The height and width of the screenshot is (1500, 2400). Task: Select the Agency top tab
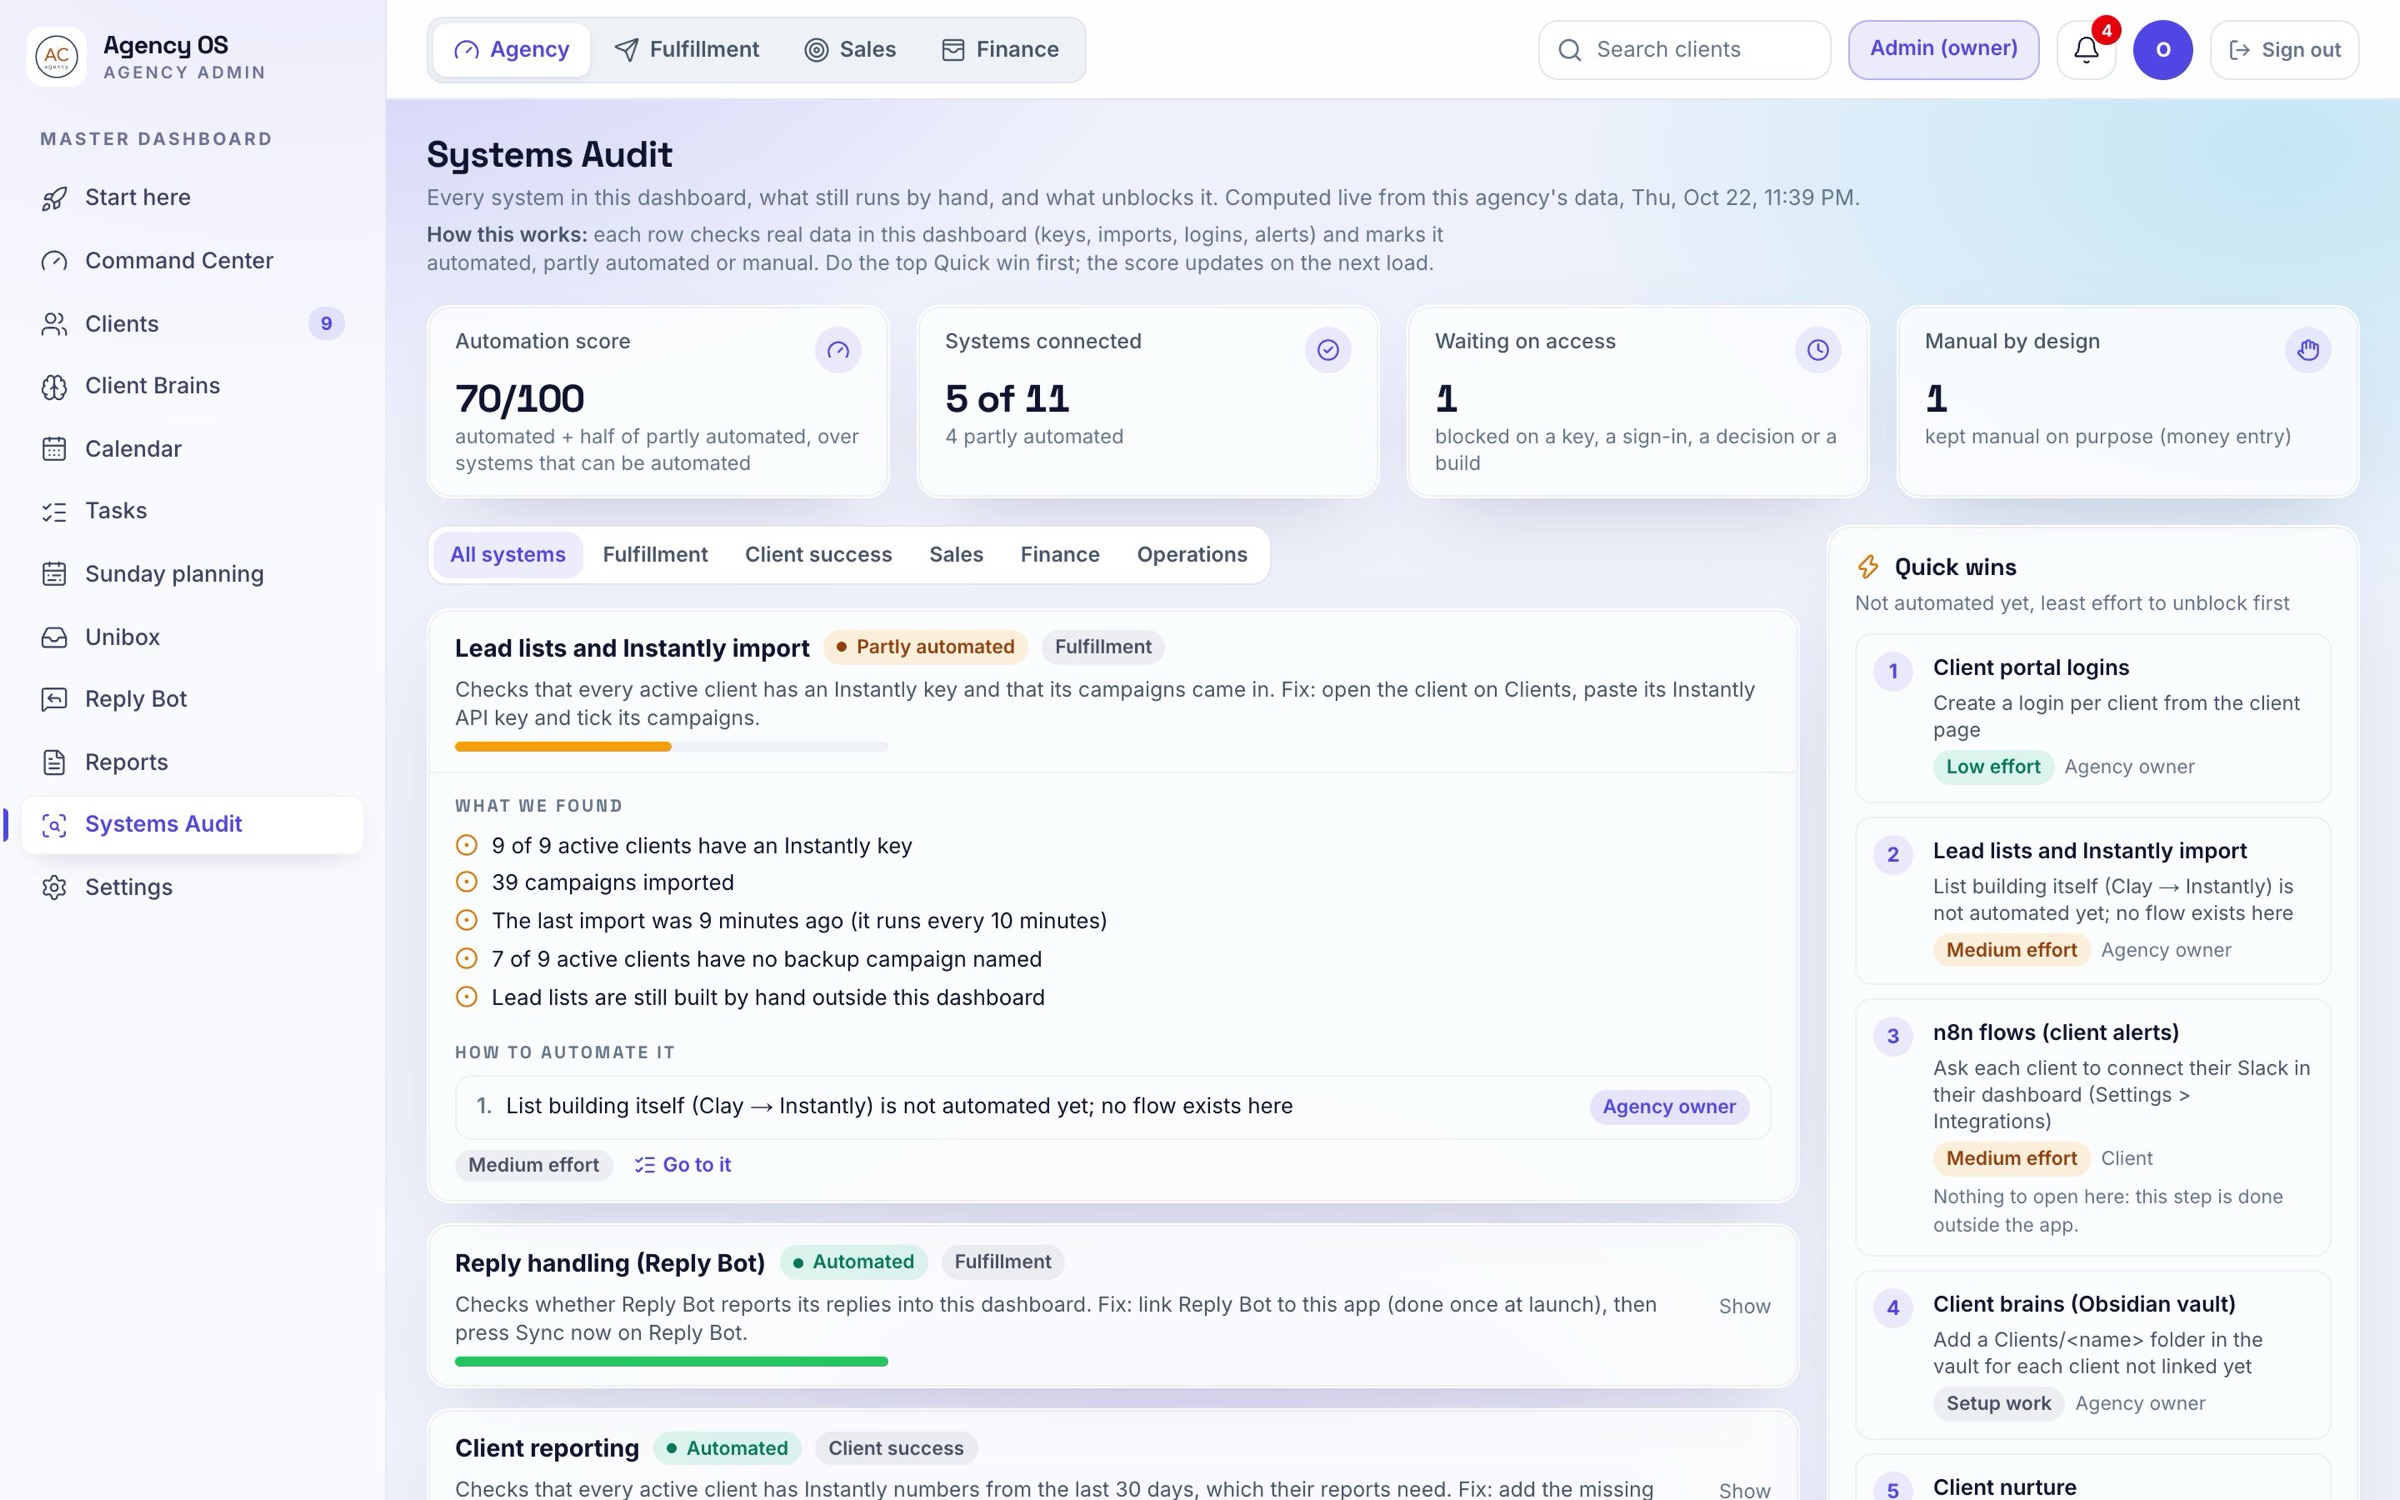point(512,49)
